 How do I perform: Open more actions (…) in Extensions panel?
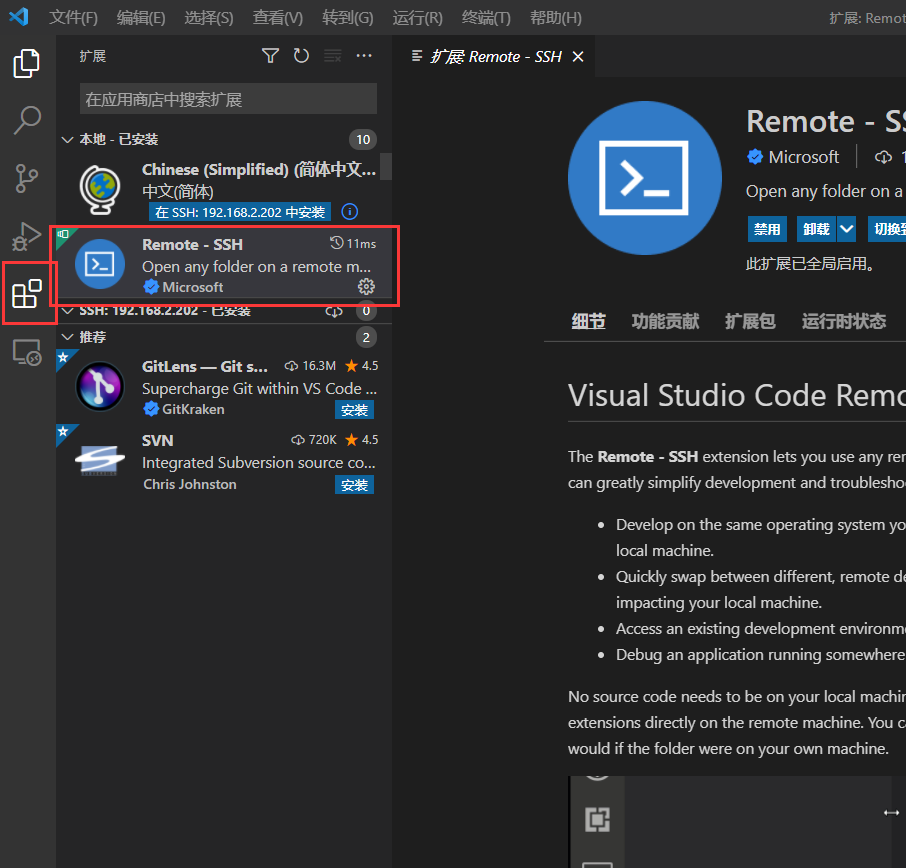[x=363, y=56]
